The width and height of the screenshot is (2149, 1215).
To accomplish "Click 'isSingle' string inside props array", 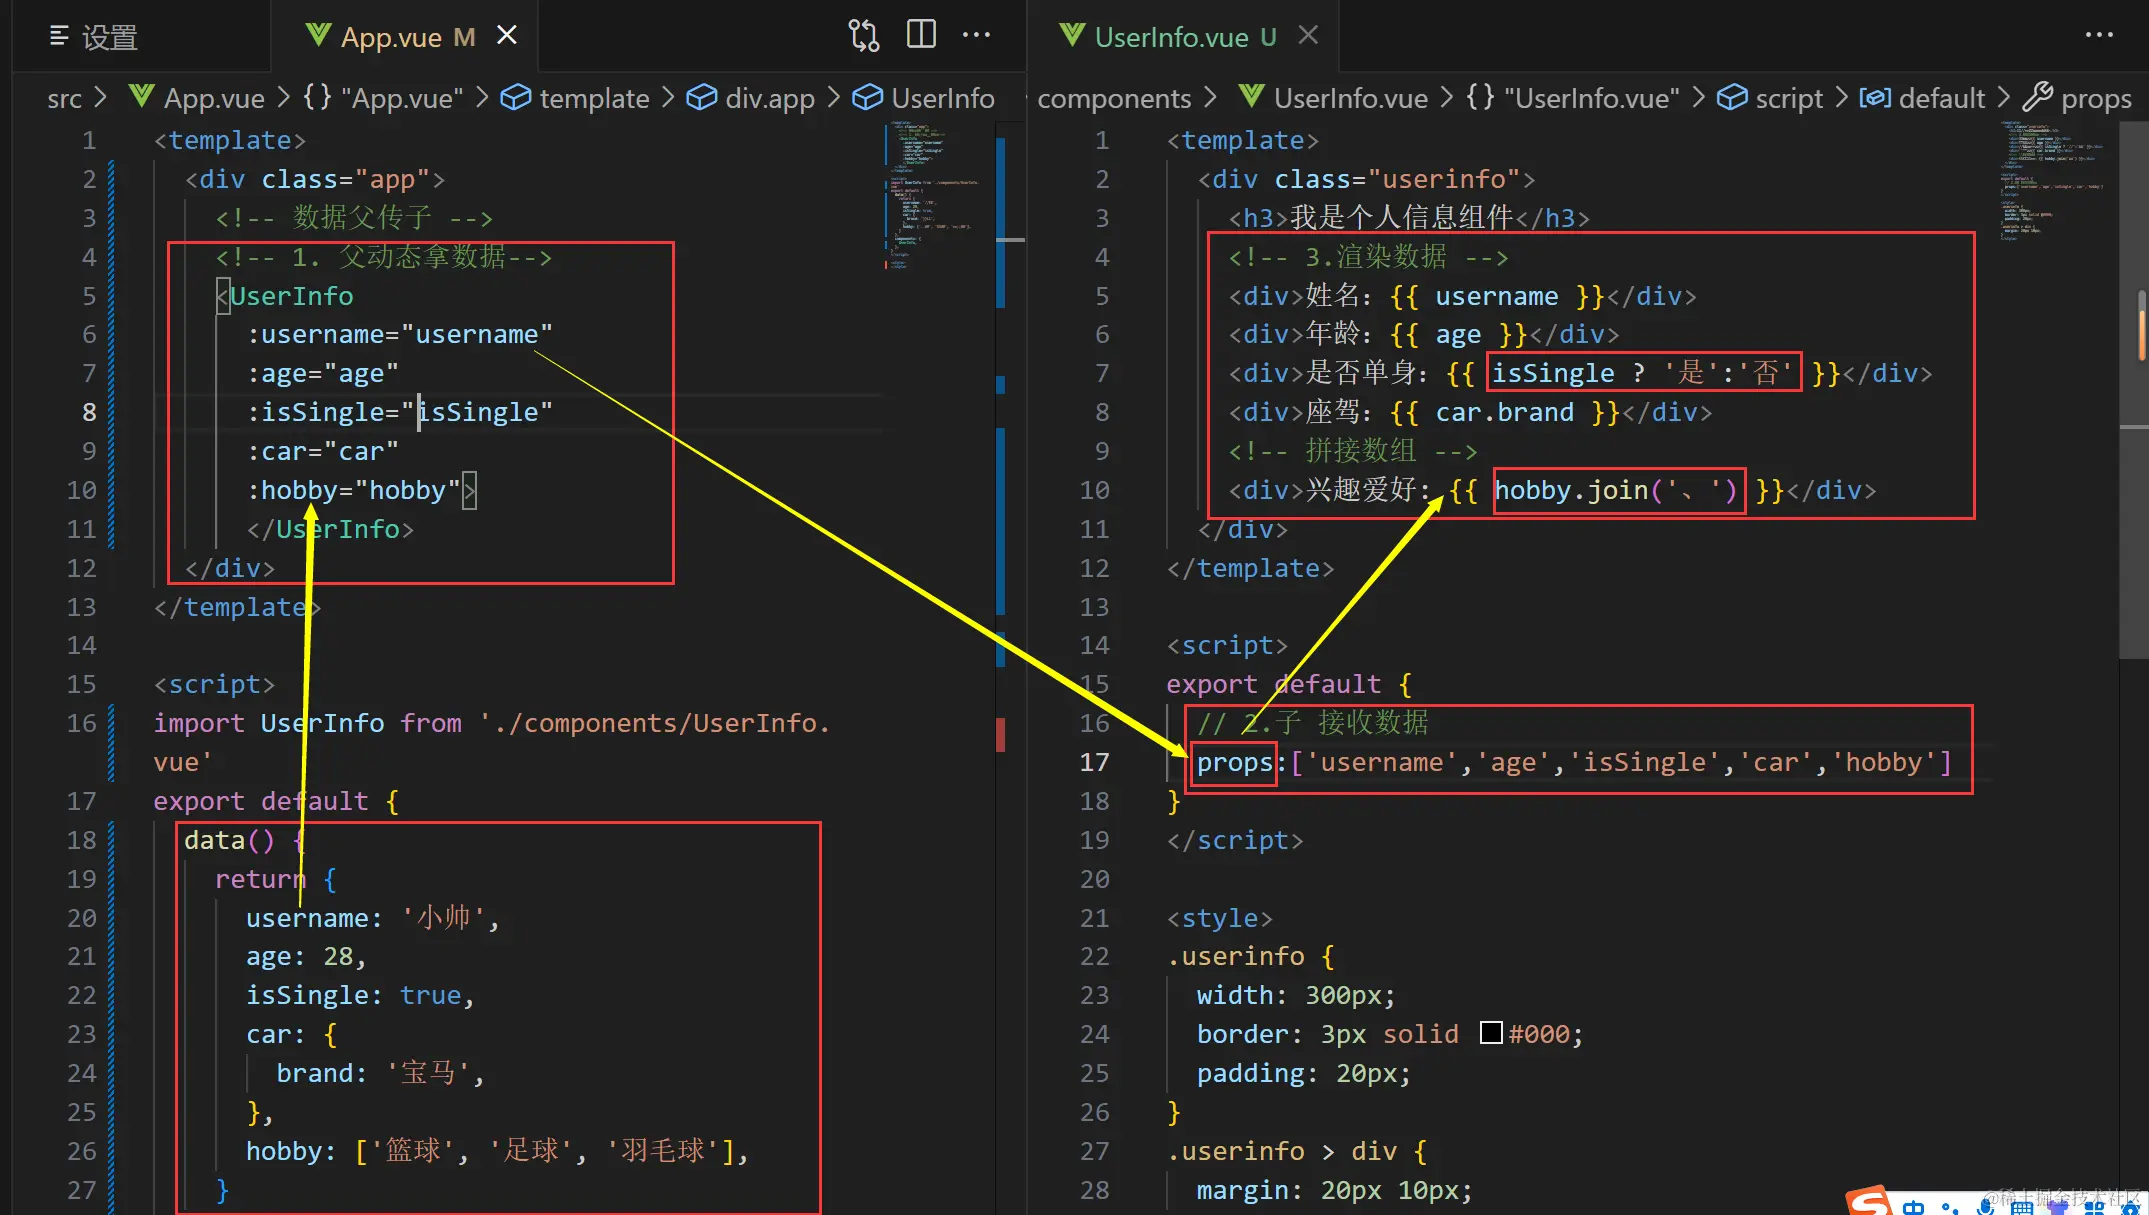I will tap(1644, 762).
